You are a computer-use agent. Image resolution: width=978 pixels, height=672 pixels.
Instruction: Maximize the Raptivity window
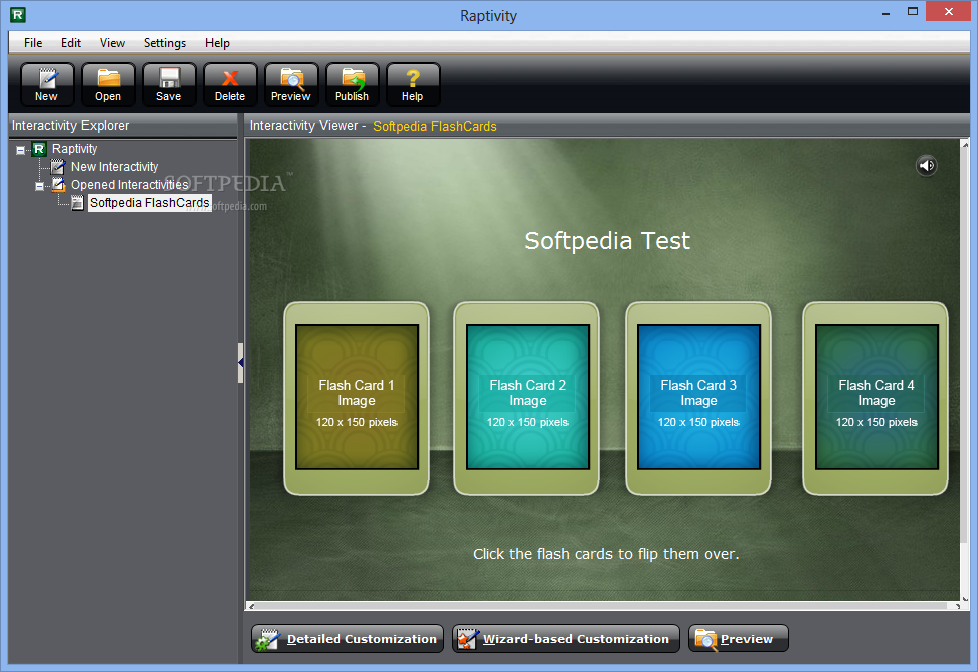click(x=913, y=12)
